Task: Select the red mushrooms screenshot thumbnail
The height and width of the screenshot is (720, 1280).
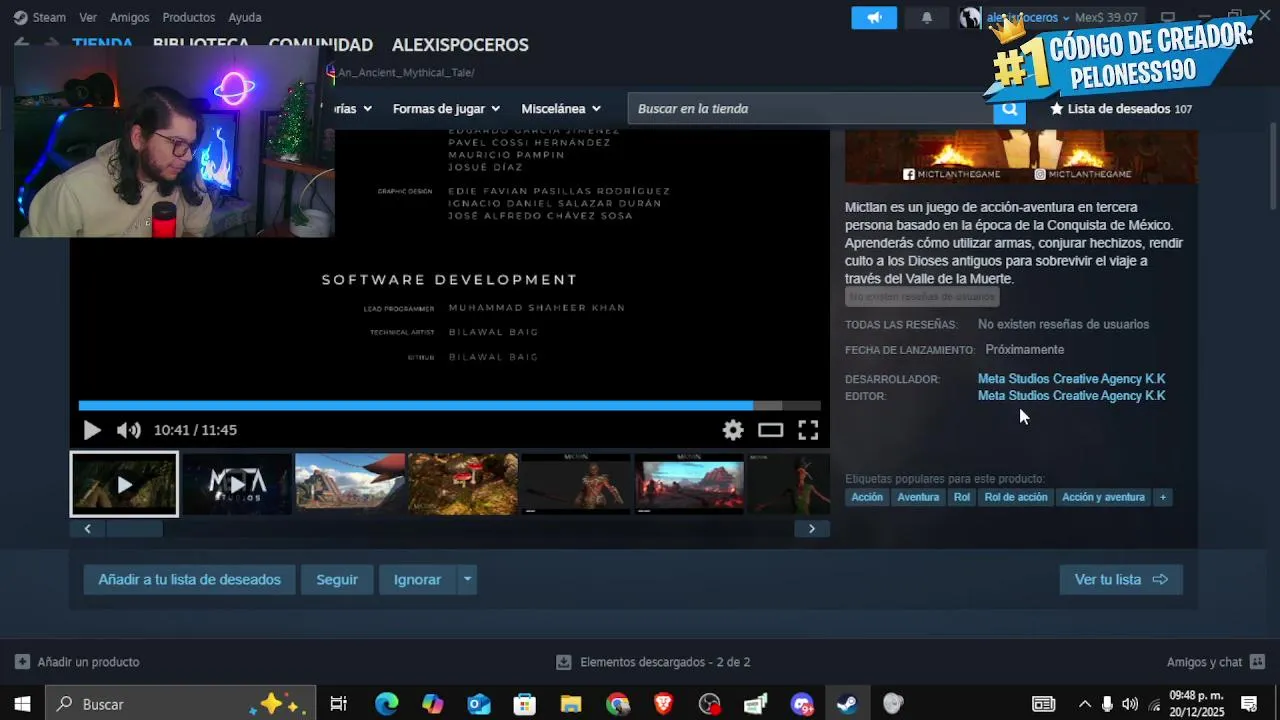Action: 463,484
